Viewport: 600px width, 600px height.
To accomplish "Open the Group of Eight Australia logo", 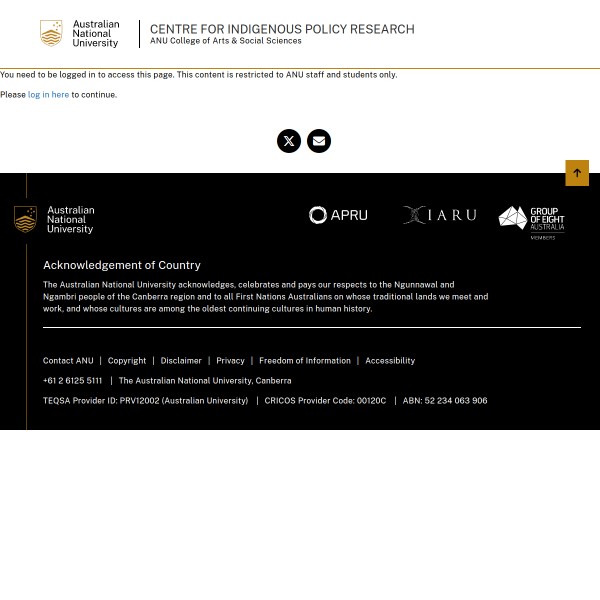I will 531,222.
